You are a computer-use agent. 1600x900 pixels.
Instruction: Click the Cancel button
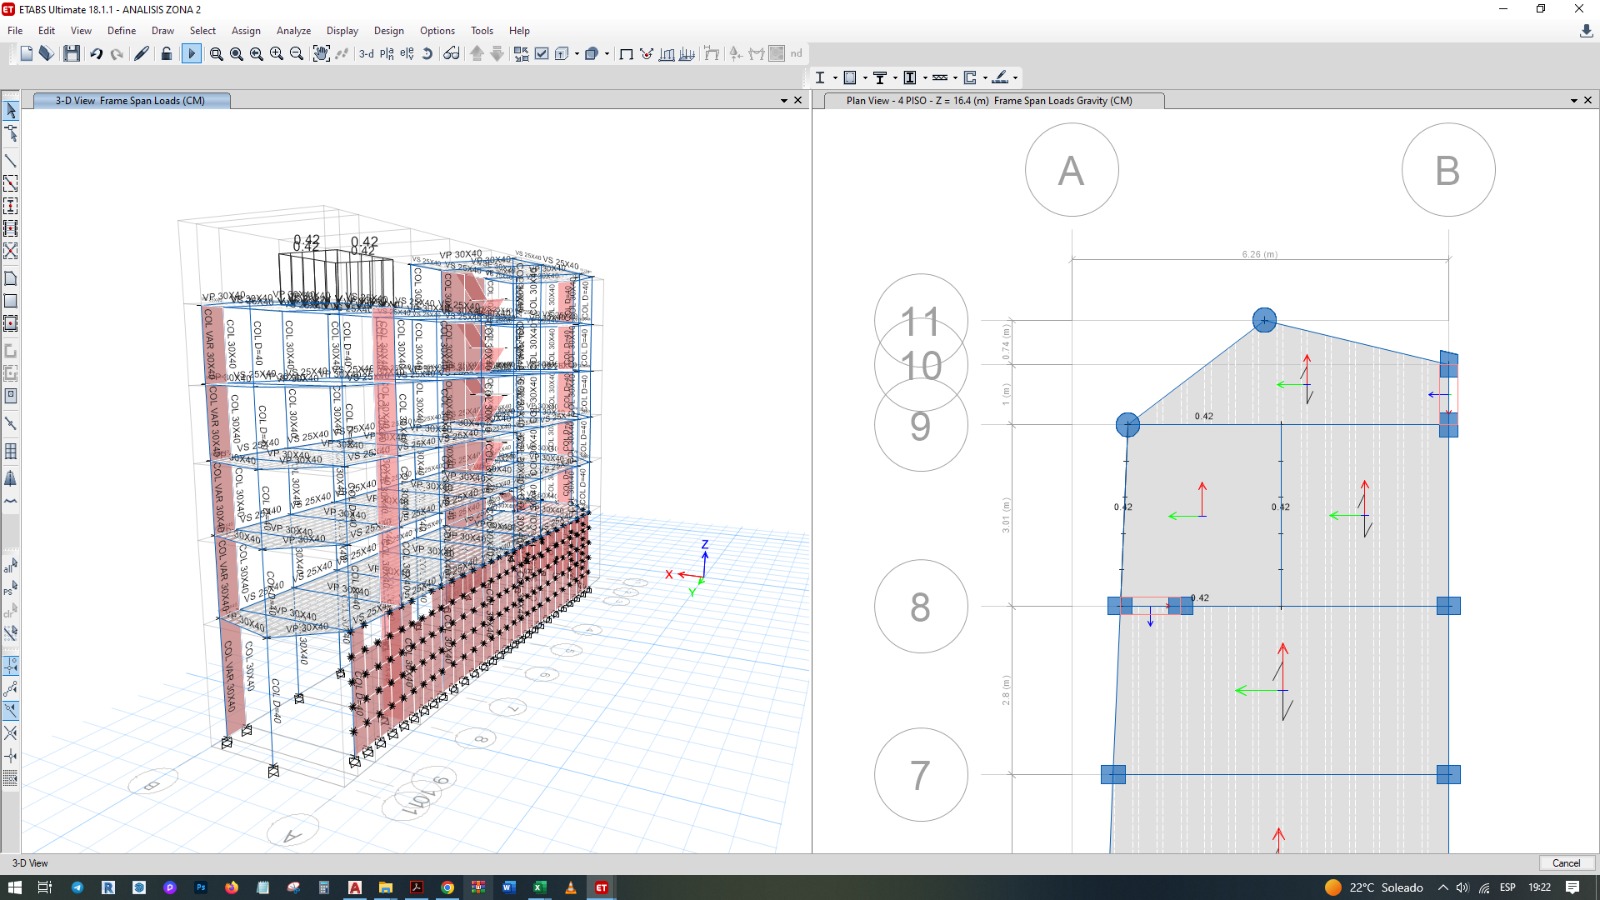click(1566, 863)
